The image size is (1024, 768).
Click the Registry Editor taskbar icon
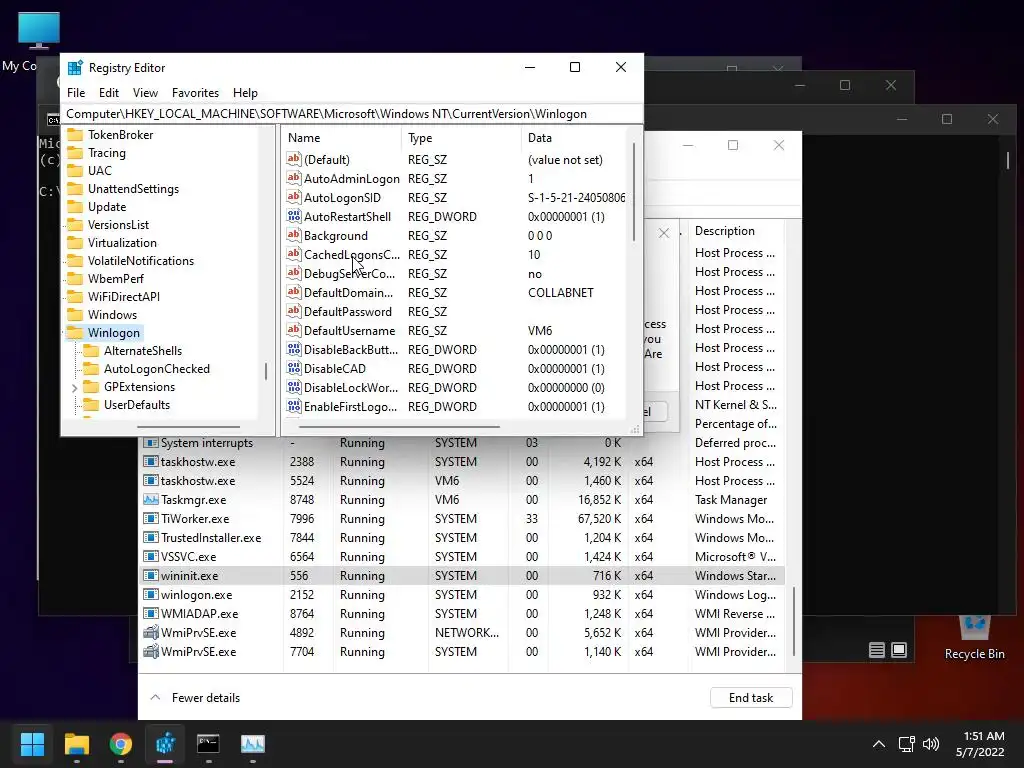click(x=165, y=744)
